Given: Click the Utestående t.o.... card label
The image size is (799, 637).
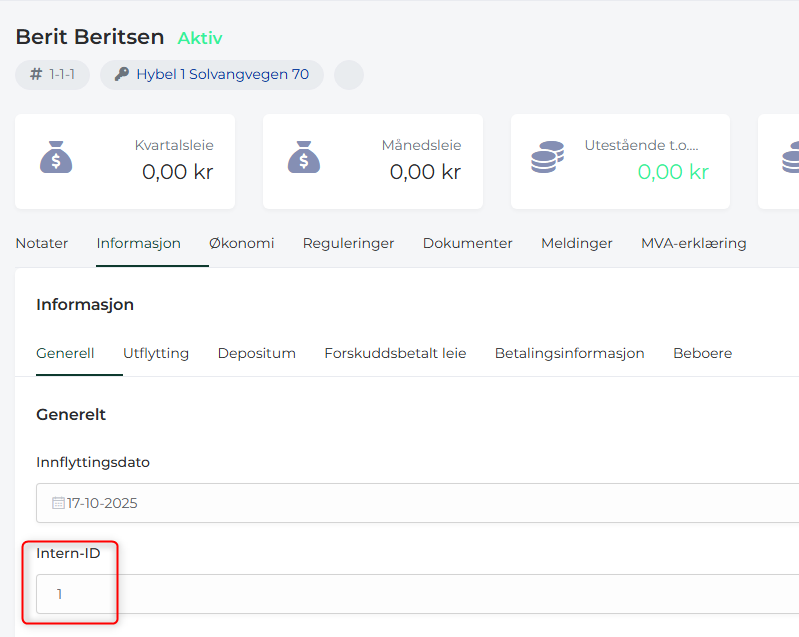Looking at the screenshot, I should point(641,145).
